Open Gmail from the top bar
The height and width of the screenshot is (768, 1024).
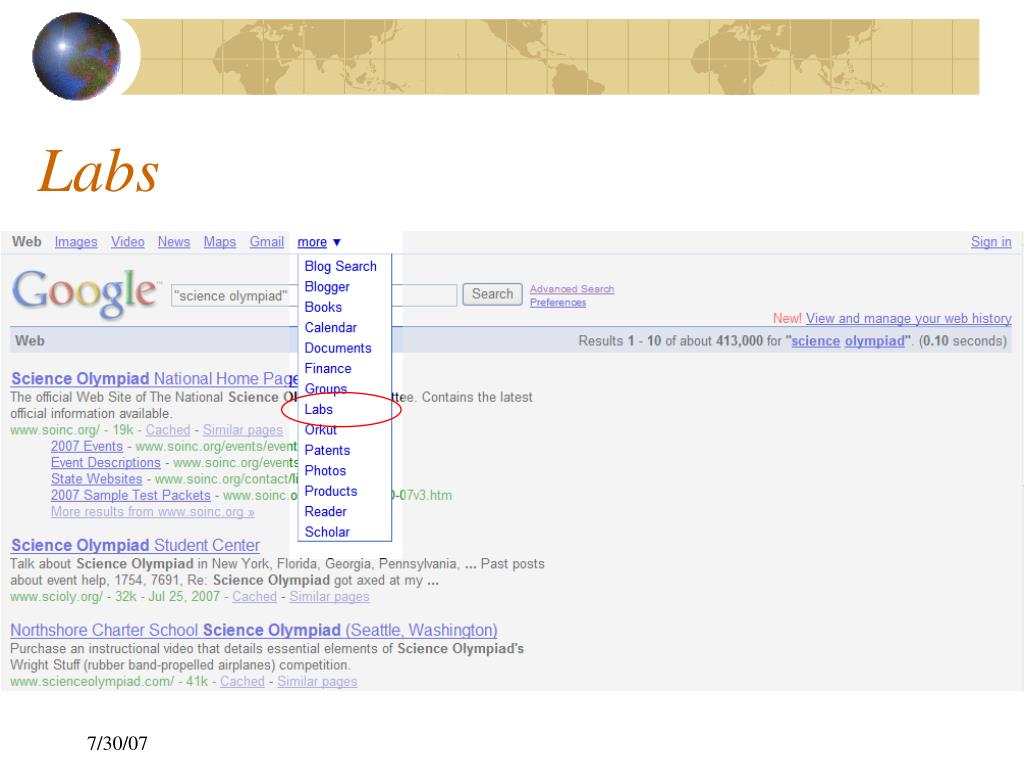266,242
